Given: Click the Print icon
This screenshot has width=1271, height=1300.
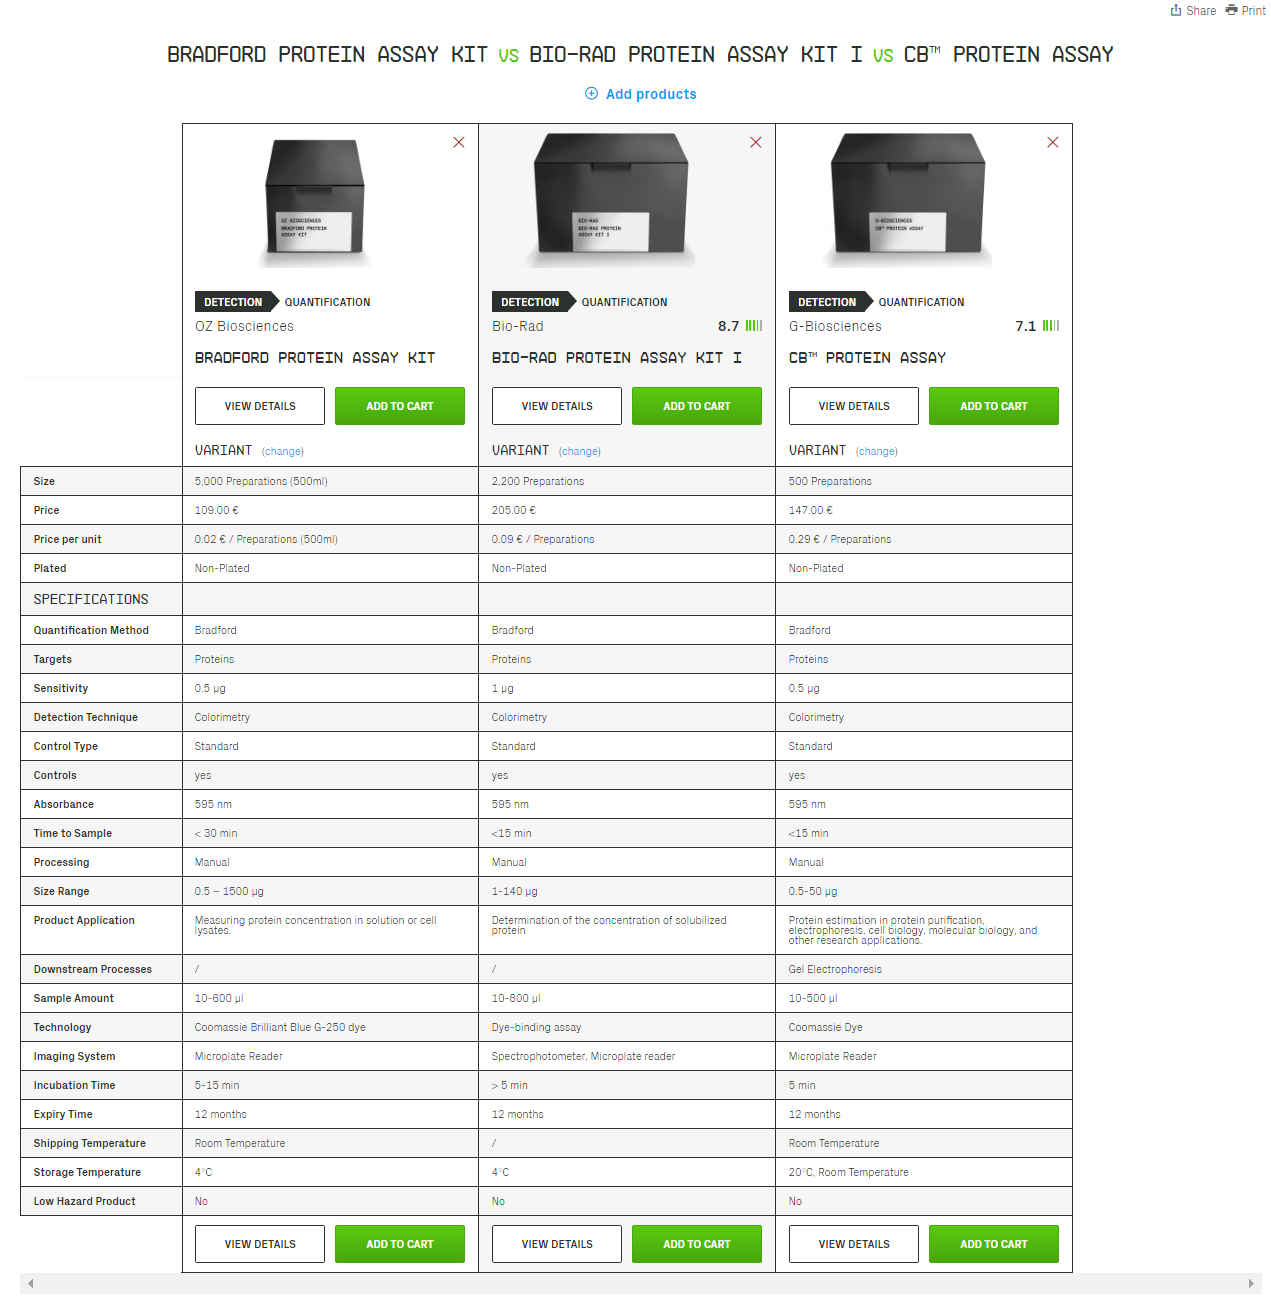Looking at the screenshot, I should pos(1231,10).
